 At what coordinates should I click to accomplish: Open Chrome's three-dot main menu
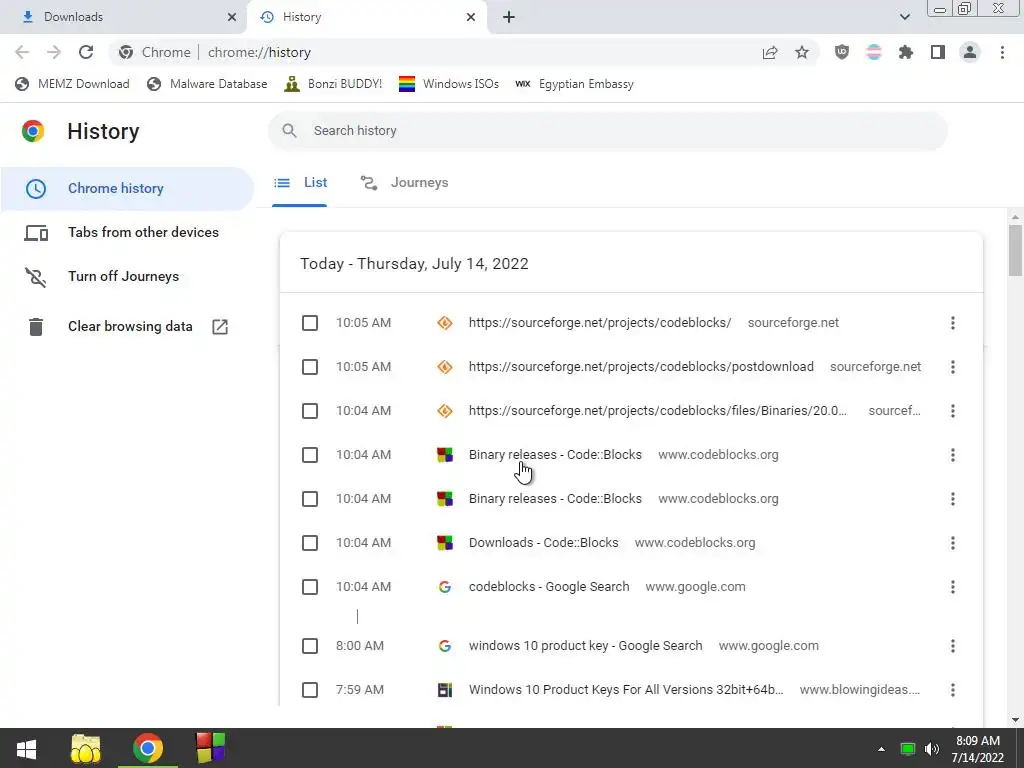pos(1002,52)
